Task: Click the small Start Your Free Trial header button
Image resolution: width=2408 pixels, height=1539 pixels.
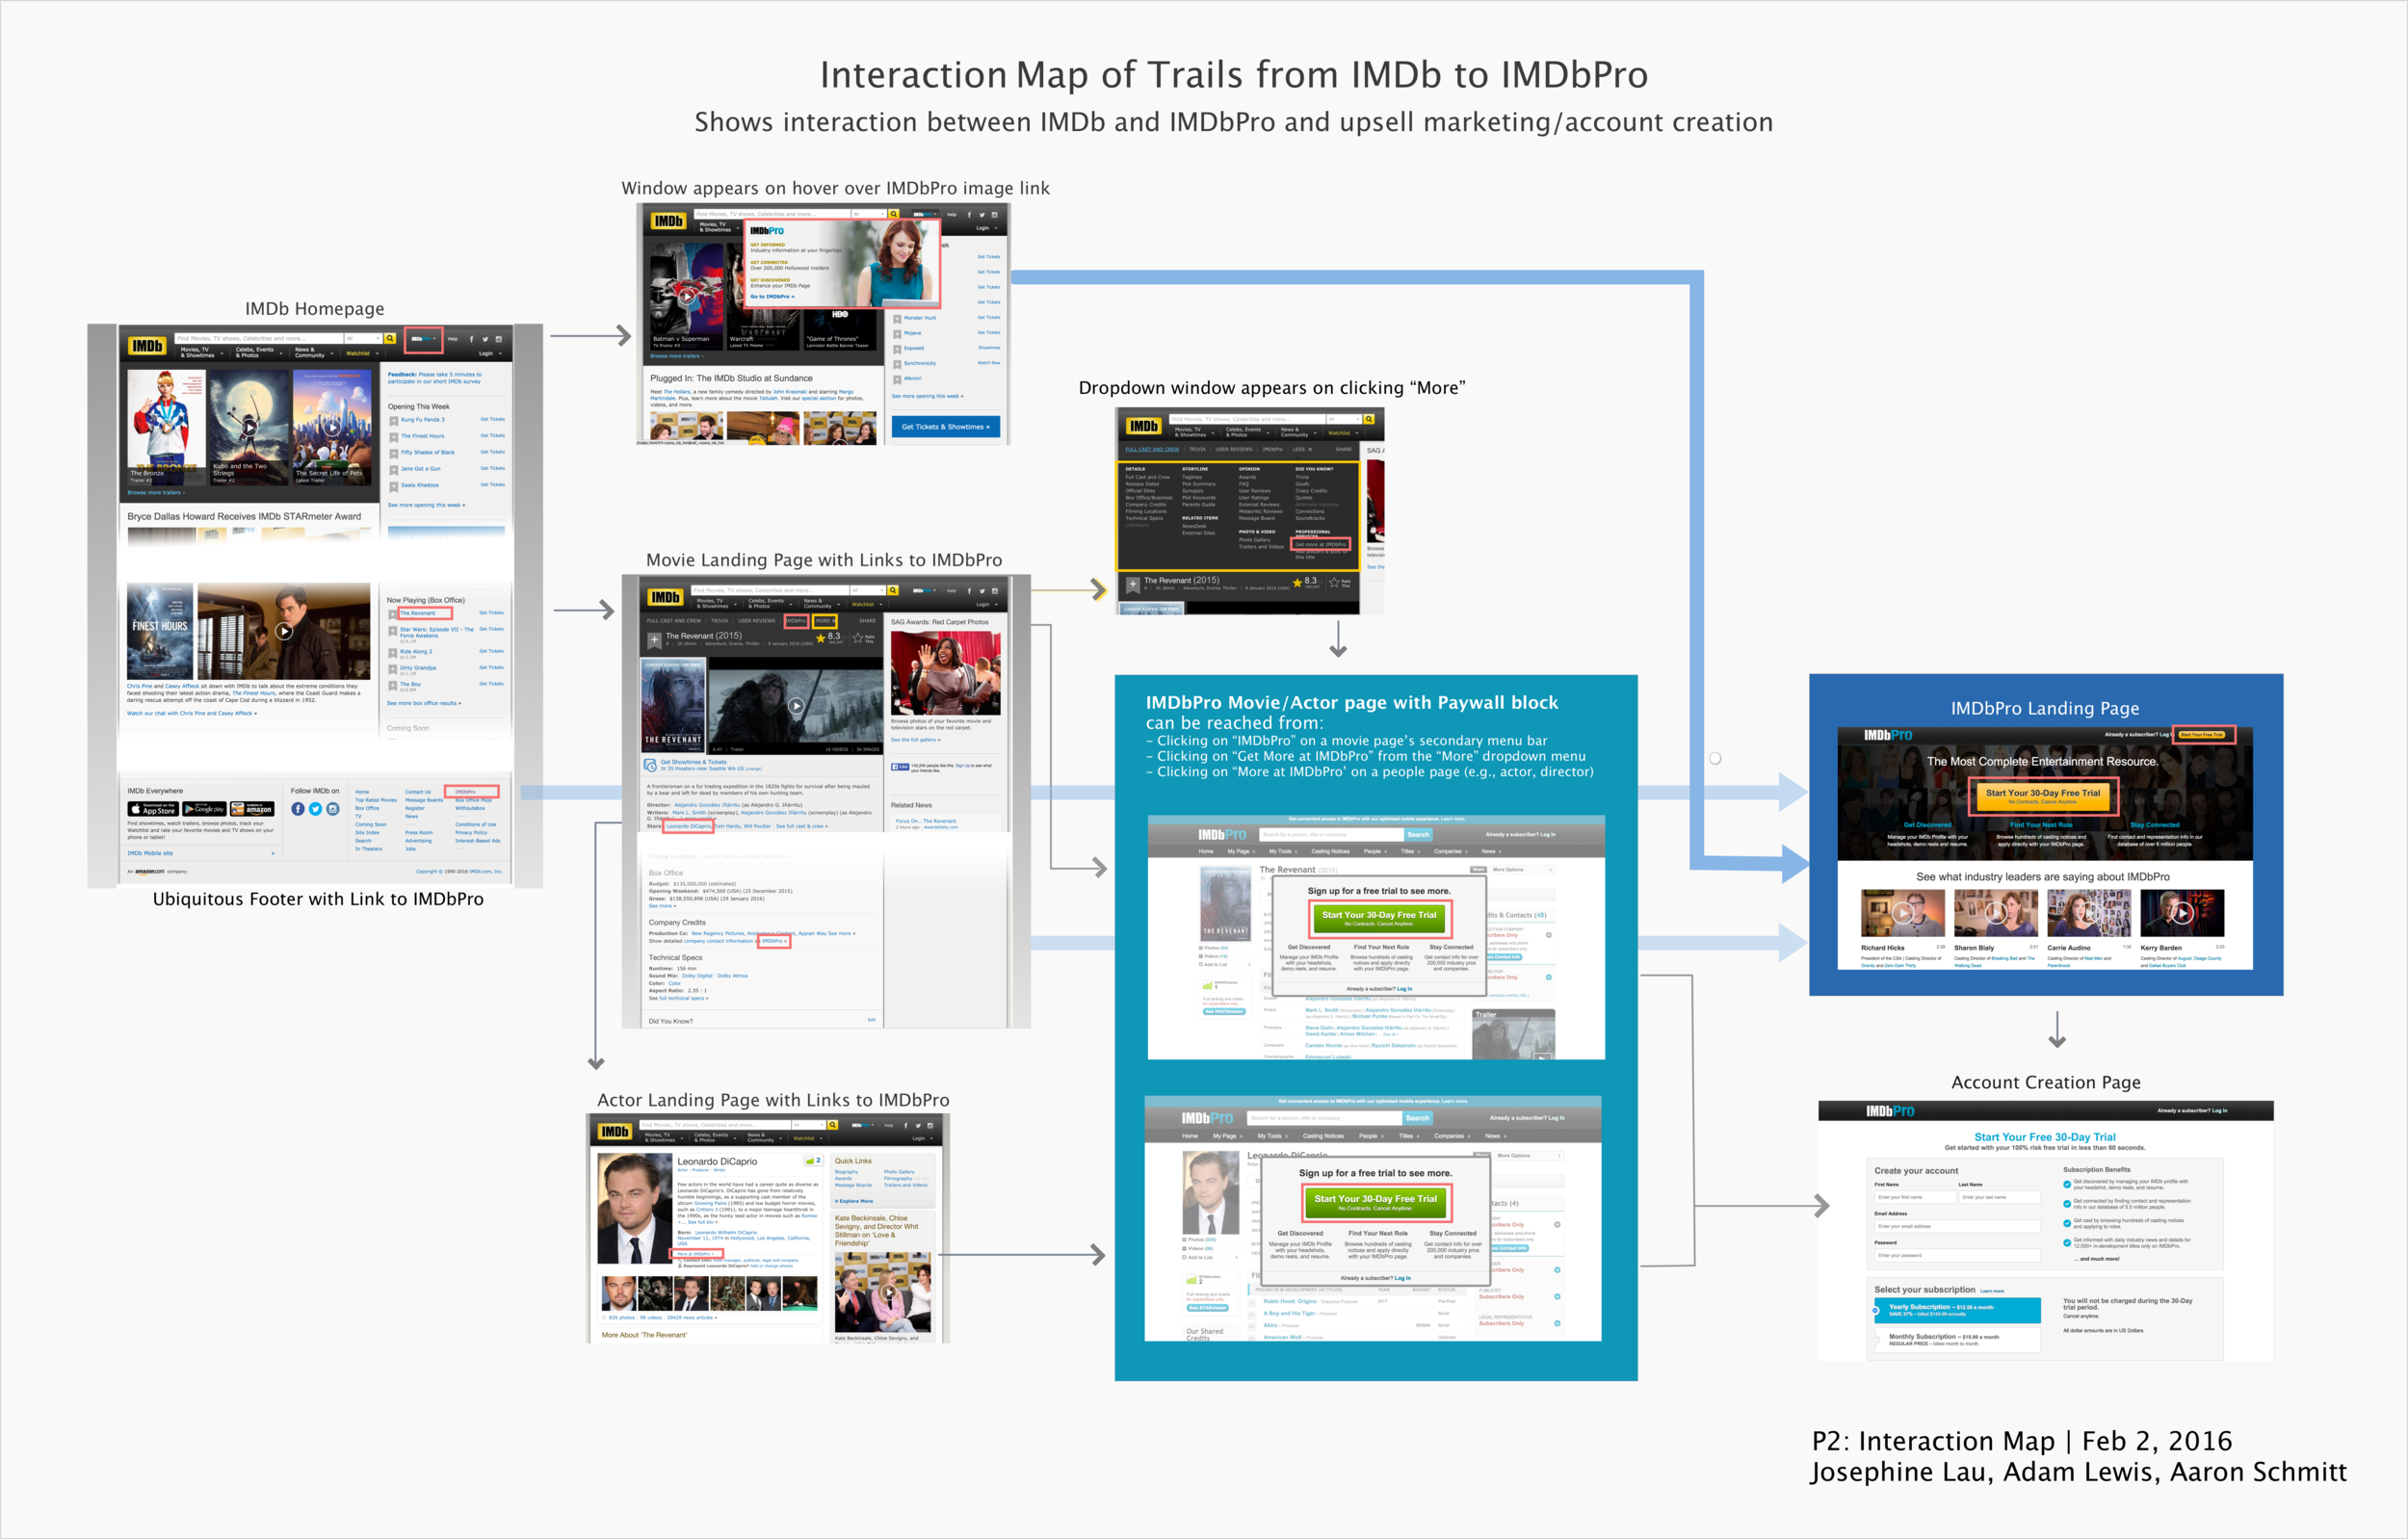Action: point(2200,735)
